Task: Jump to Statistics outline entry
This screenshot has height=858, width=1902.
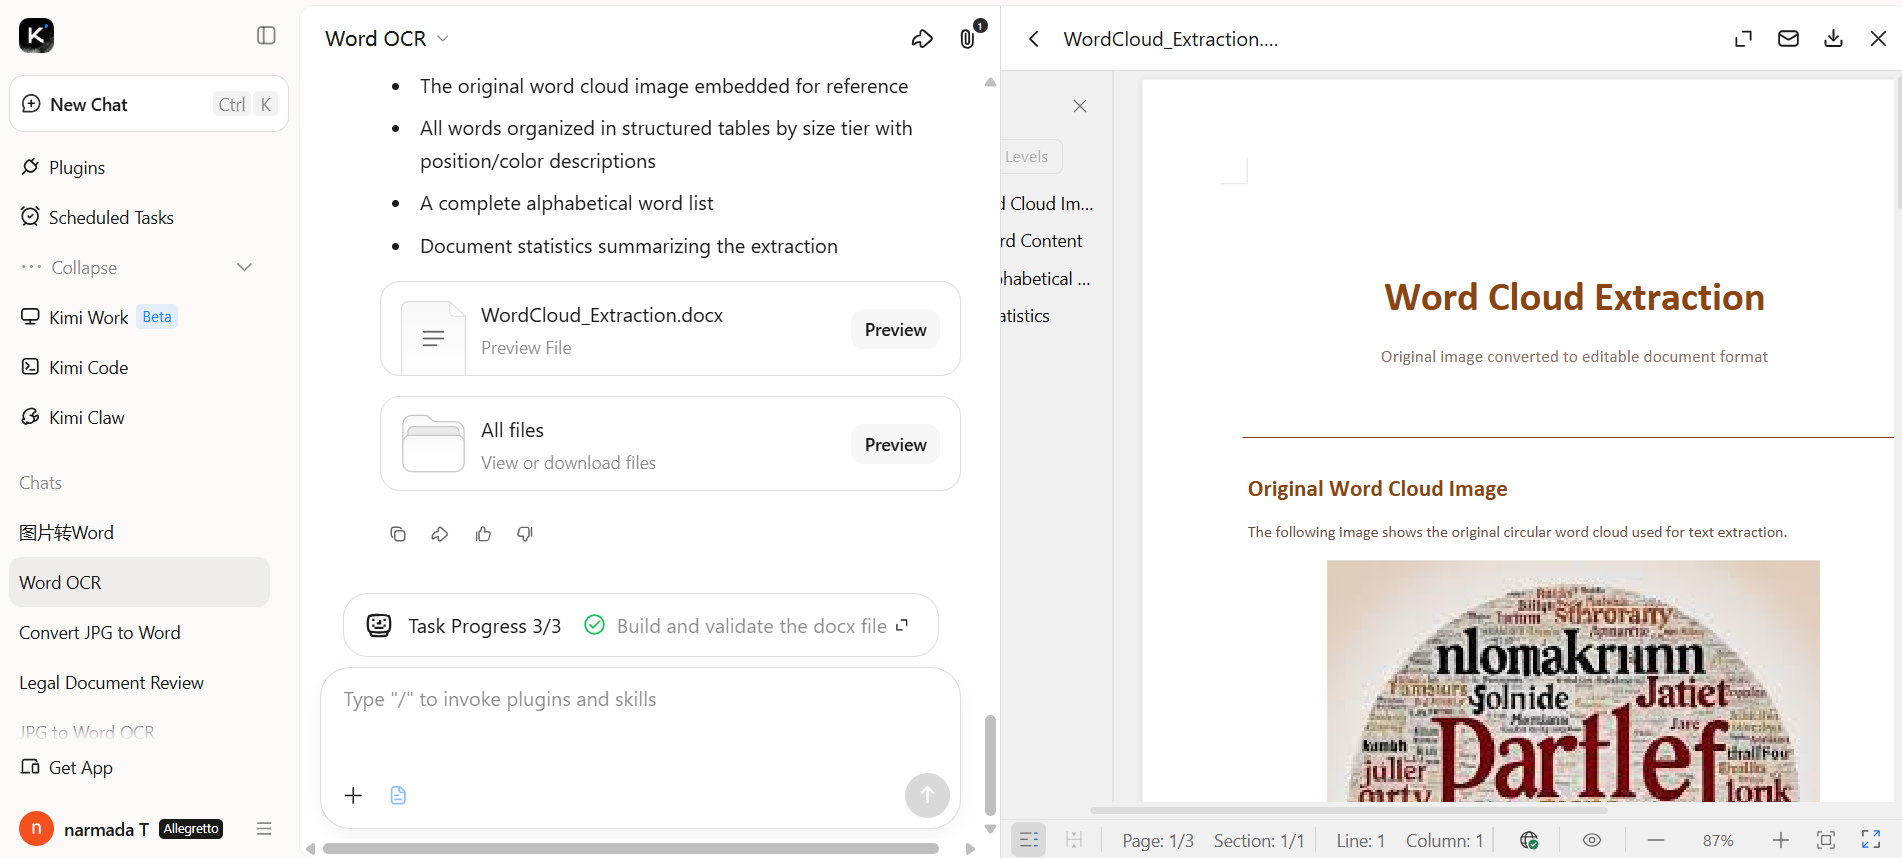Action: coord(1026,316)
